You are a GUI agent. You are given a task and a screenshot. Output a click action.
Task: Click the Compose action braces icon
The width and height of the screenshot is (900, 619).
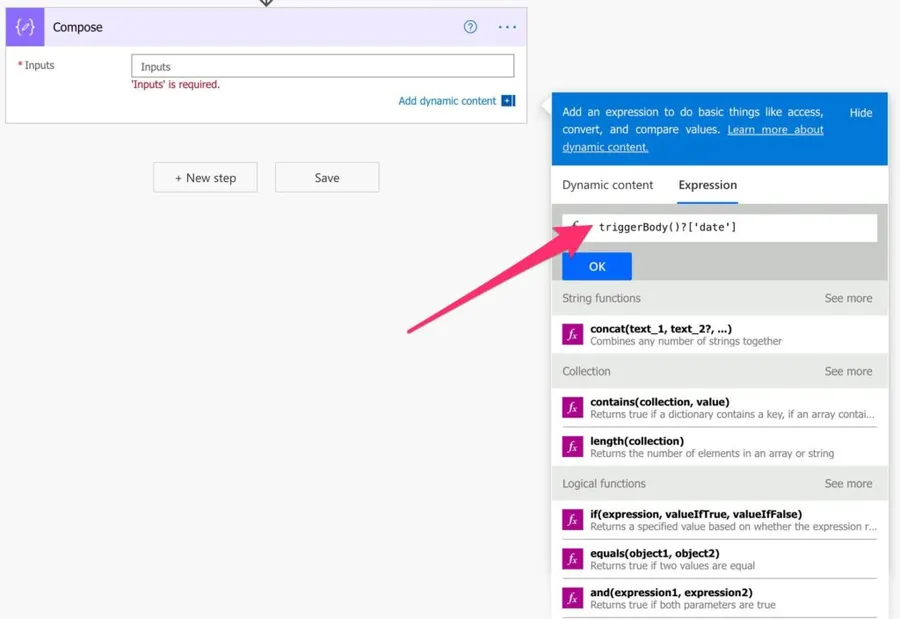pos(25,27)
